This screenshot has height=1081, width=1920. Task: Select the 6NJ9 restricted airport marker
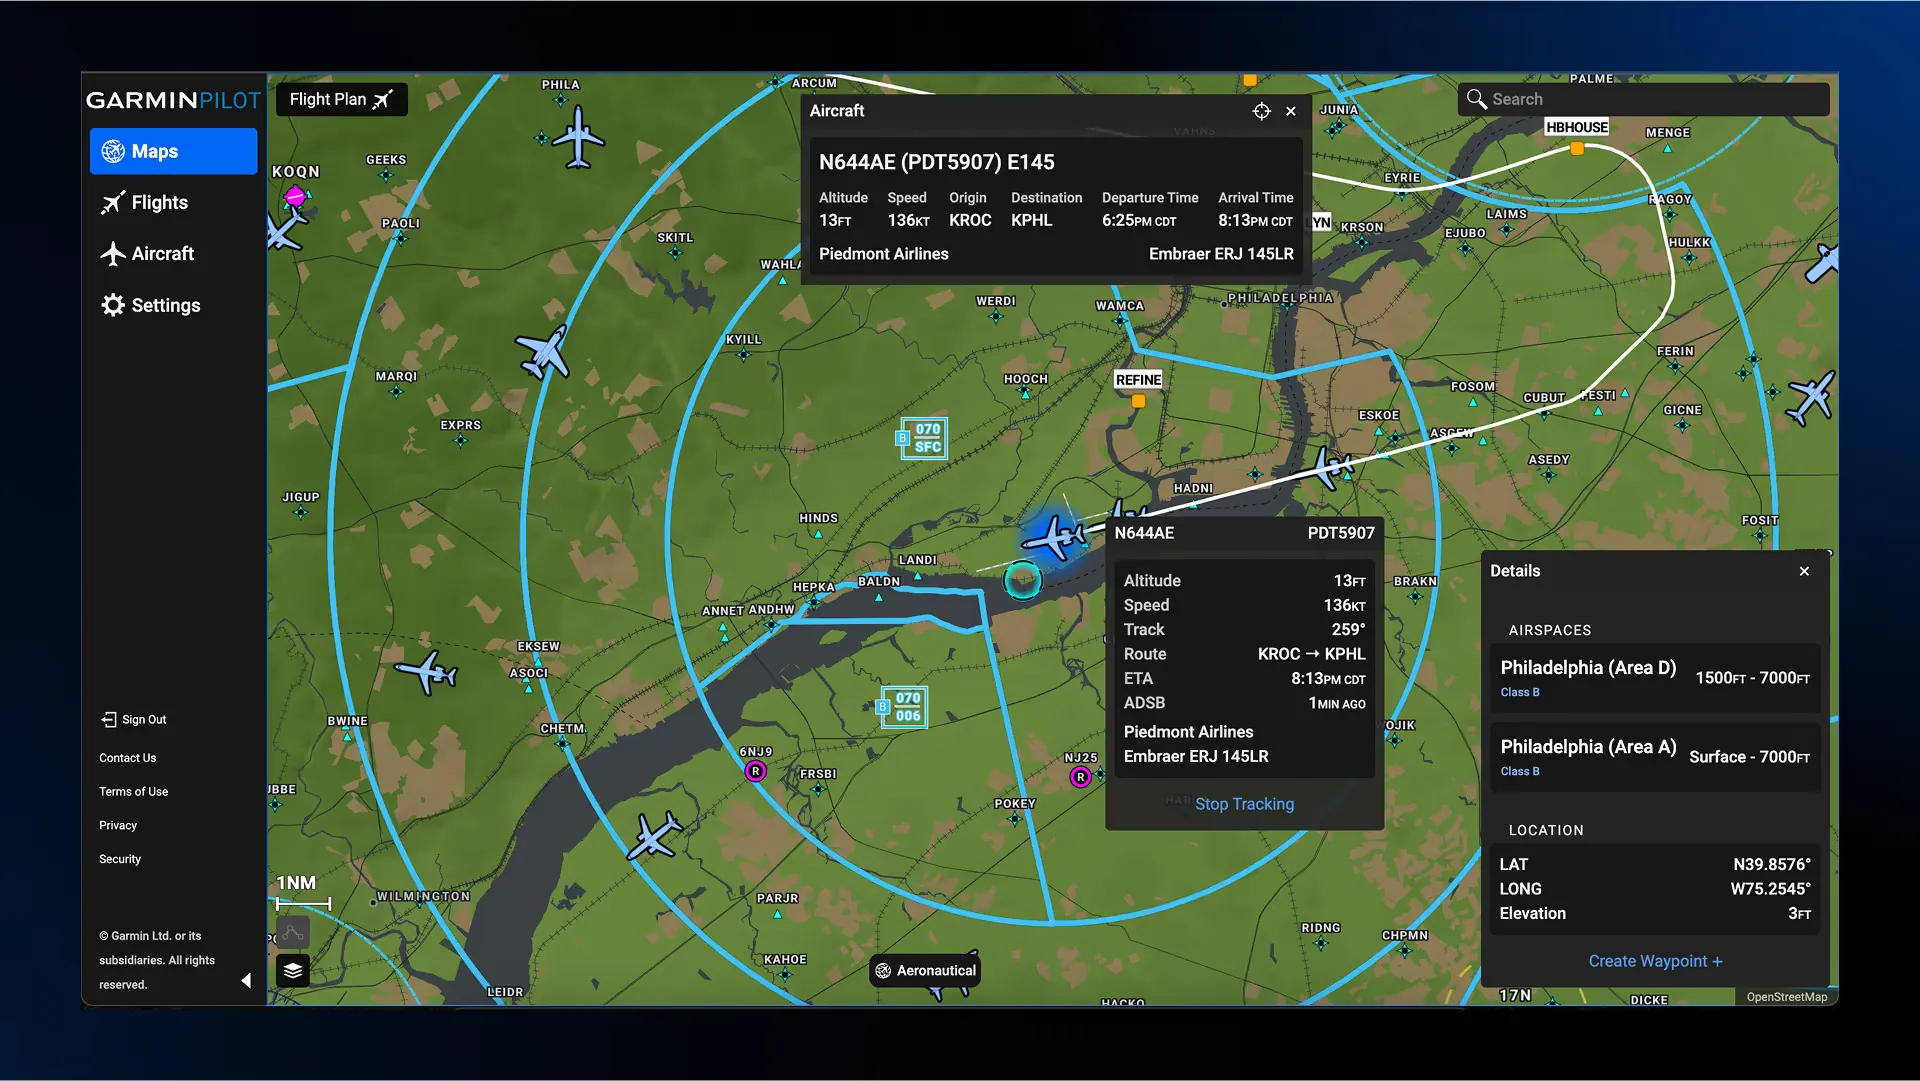point(756,771)
